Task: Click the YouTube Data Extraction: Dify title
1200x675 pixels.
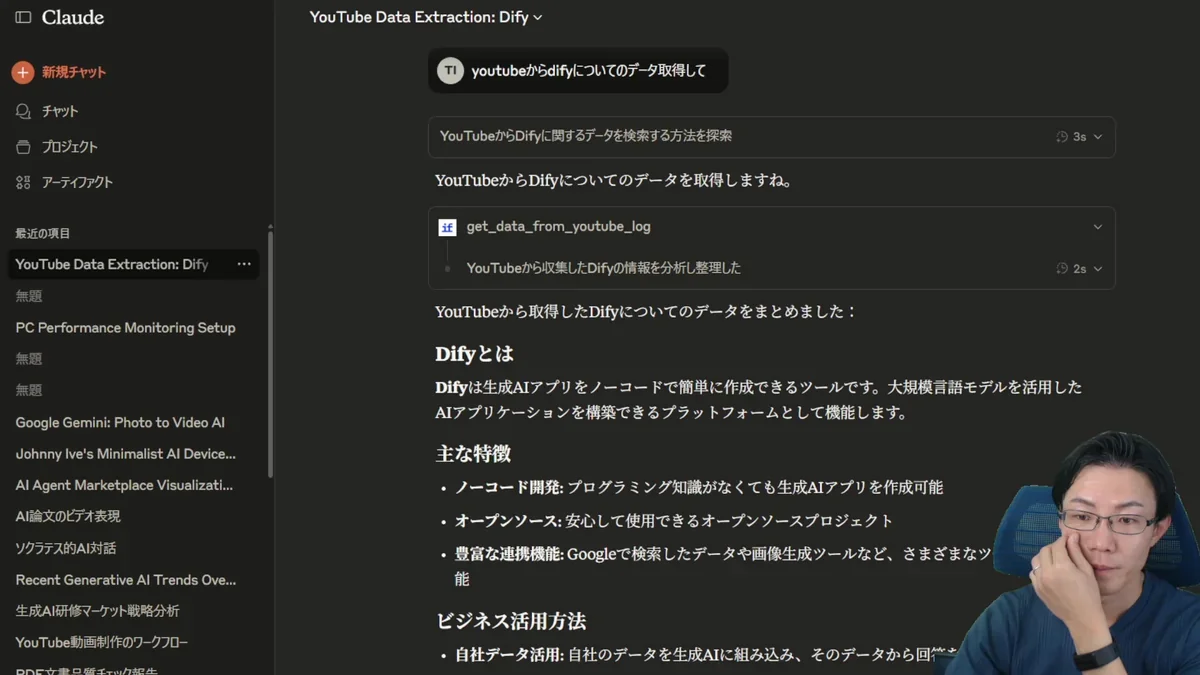Action: pos(419,17)
